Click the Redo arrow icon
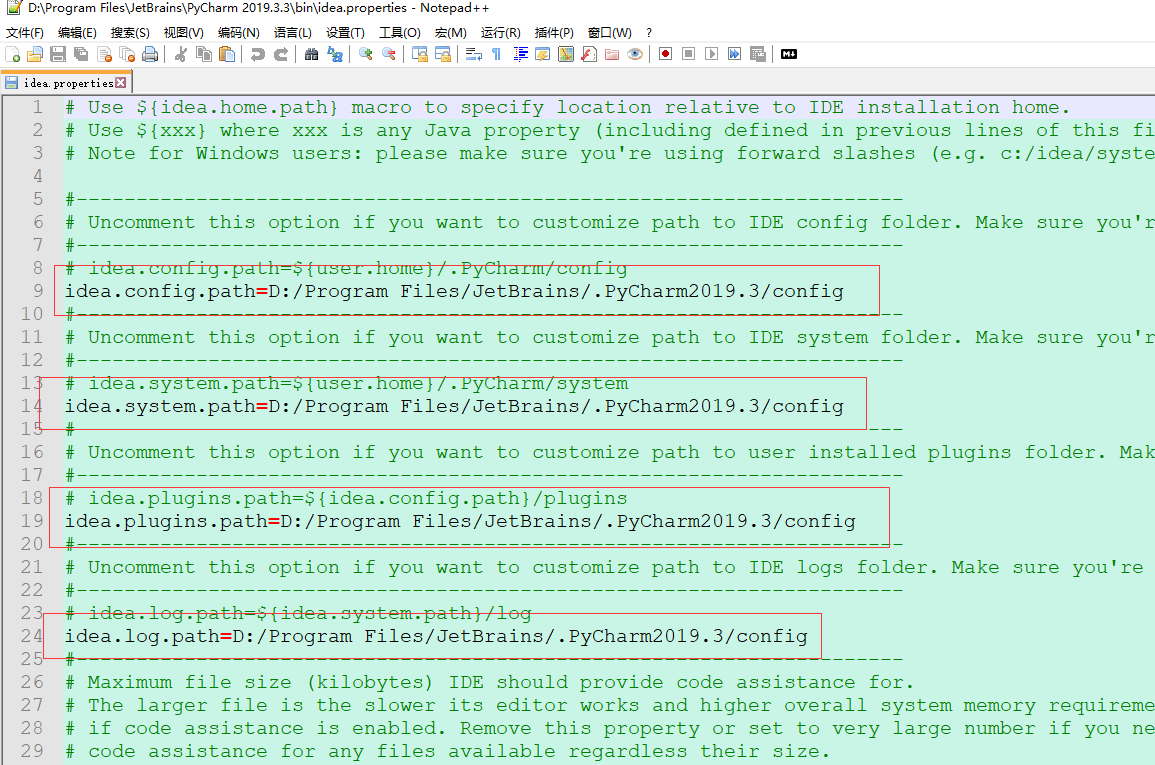The image size is (1155, 765). [281, 54]
